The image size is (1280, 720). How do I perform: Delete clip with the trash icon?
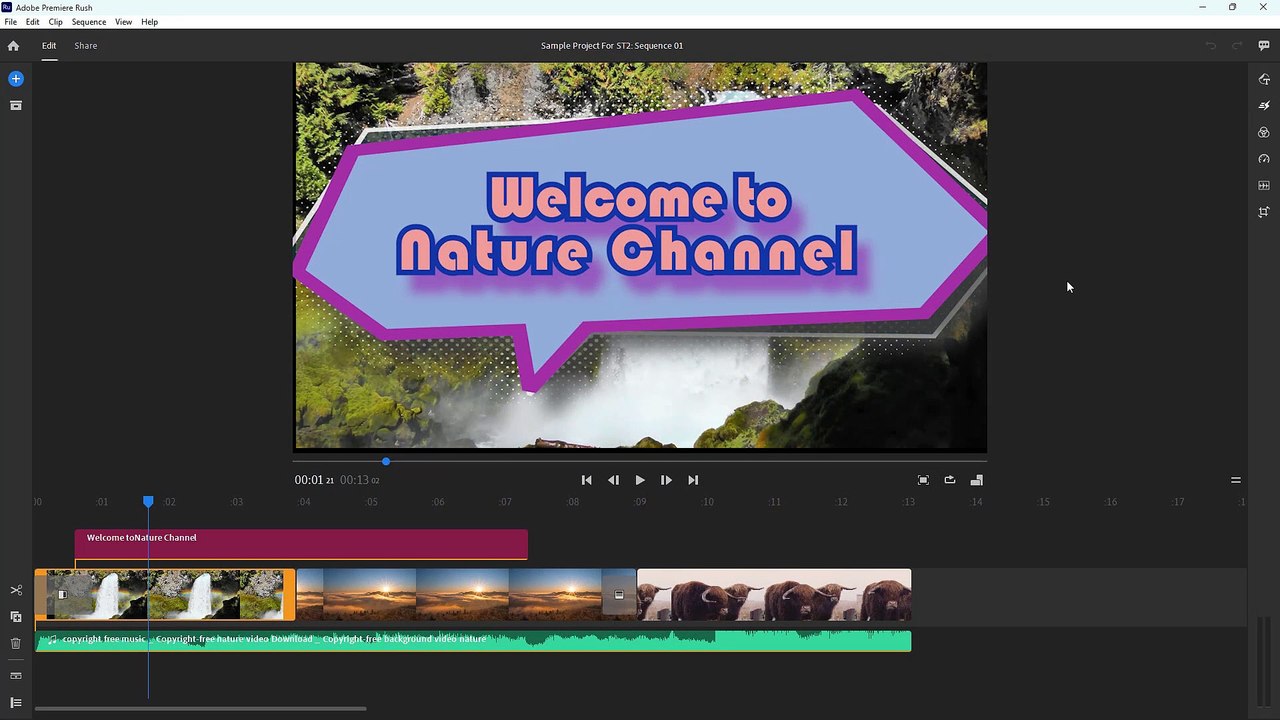click(15, 643)
